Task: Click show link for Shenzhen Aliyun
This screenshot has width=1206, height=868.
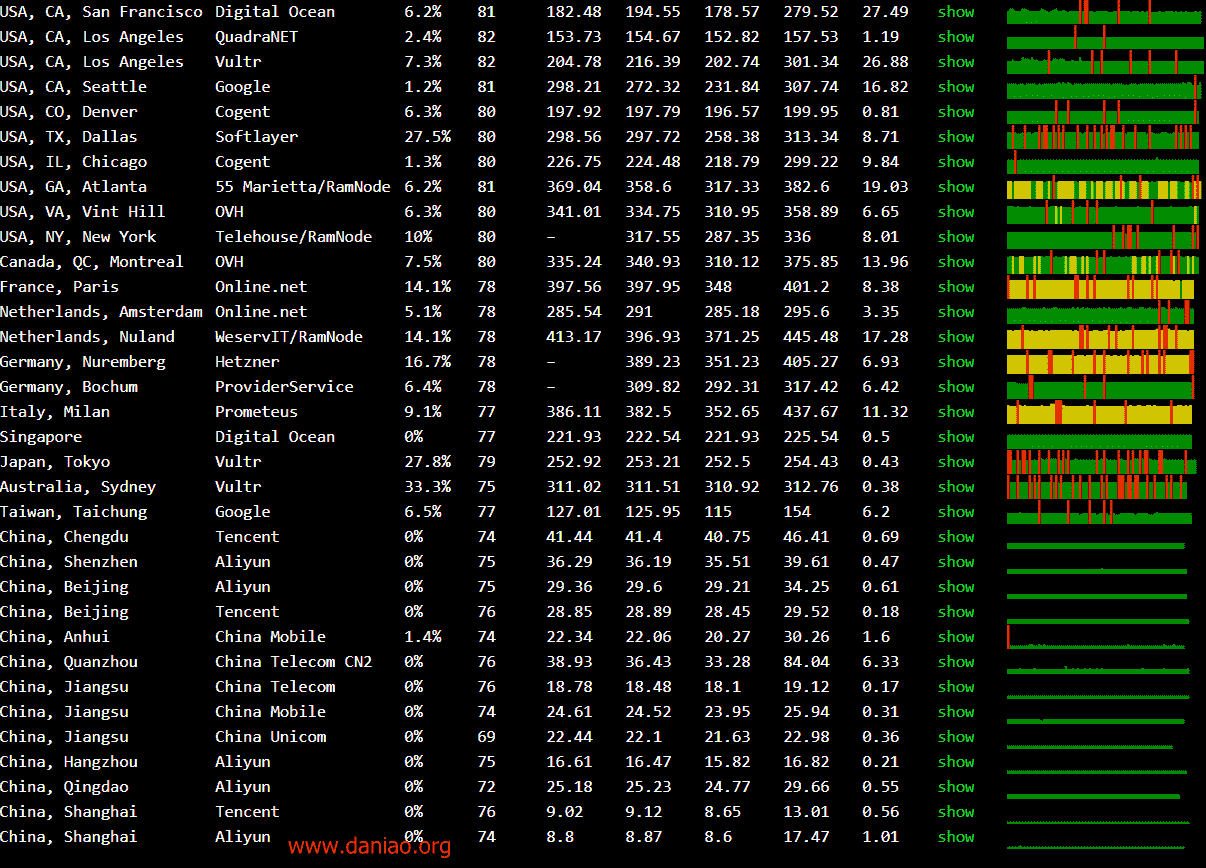Action: tap(956, 562)
